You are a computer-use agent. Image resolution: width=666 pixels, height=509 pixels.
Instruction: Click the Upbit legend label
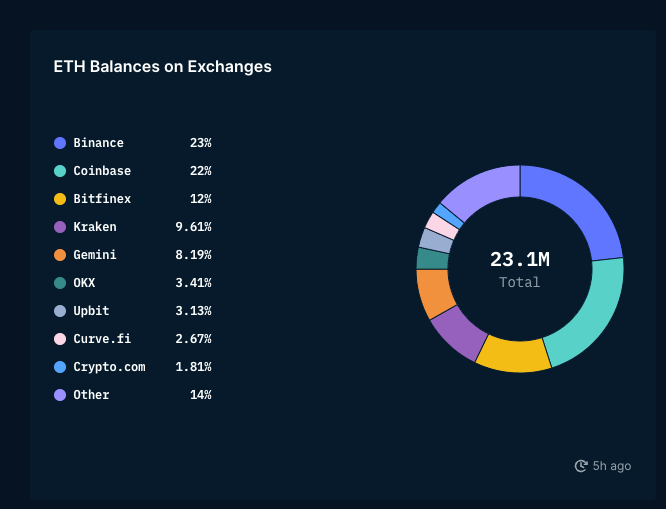pyautogui.click(x=91, y=311)
